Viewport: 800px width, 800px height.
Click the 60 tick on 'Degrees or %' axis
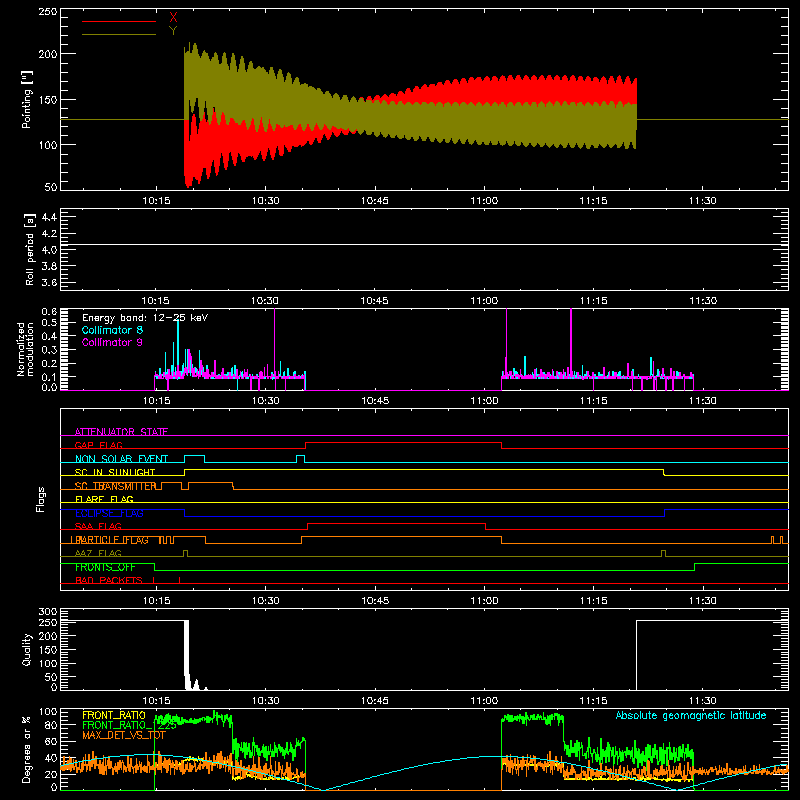click(51, 741)
